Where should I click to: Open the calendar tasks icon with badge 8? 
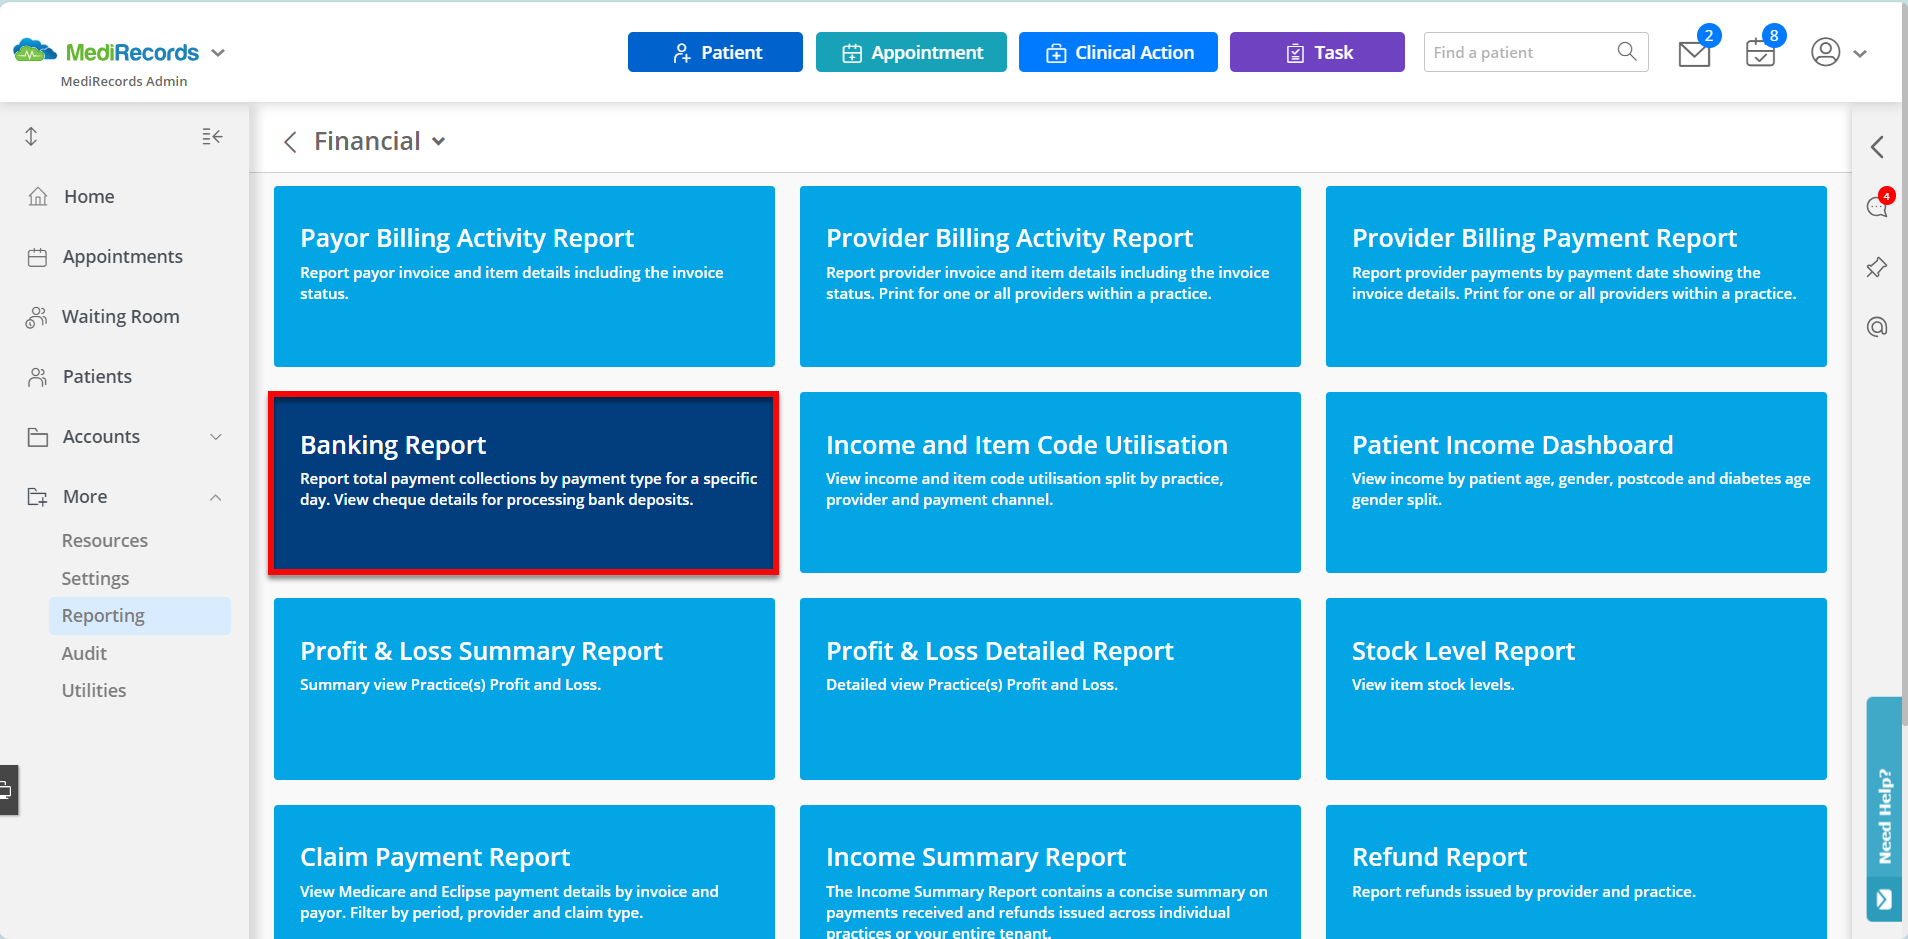pyautogui.click(x=1760, y=53)
